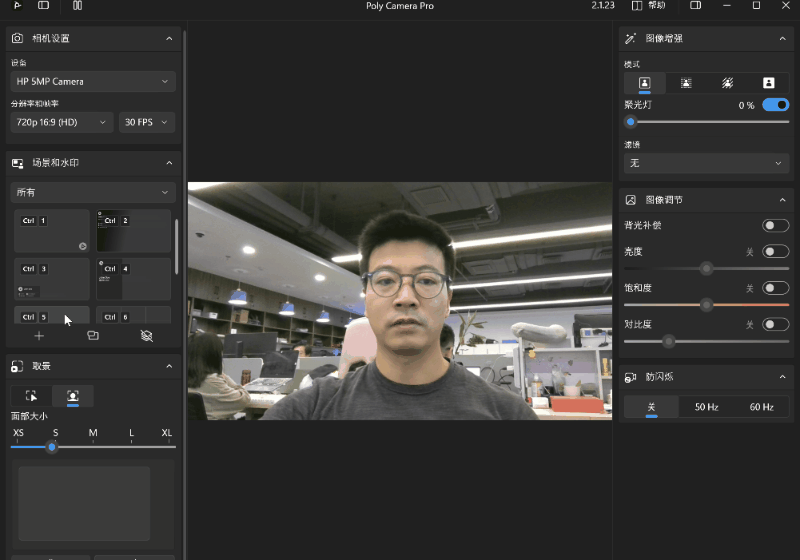Image resolution: width=800 pixels, height=560 pixels.
Task: Toggle the left sidebar panel icon in title bar
Action: (43, 6)
